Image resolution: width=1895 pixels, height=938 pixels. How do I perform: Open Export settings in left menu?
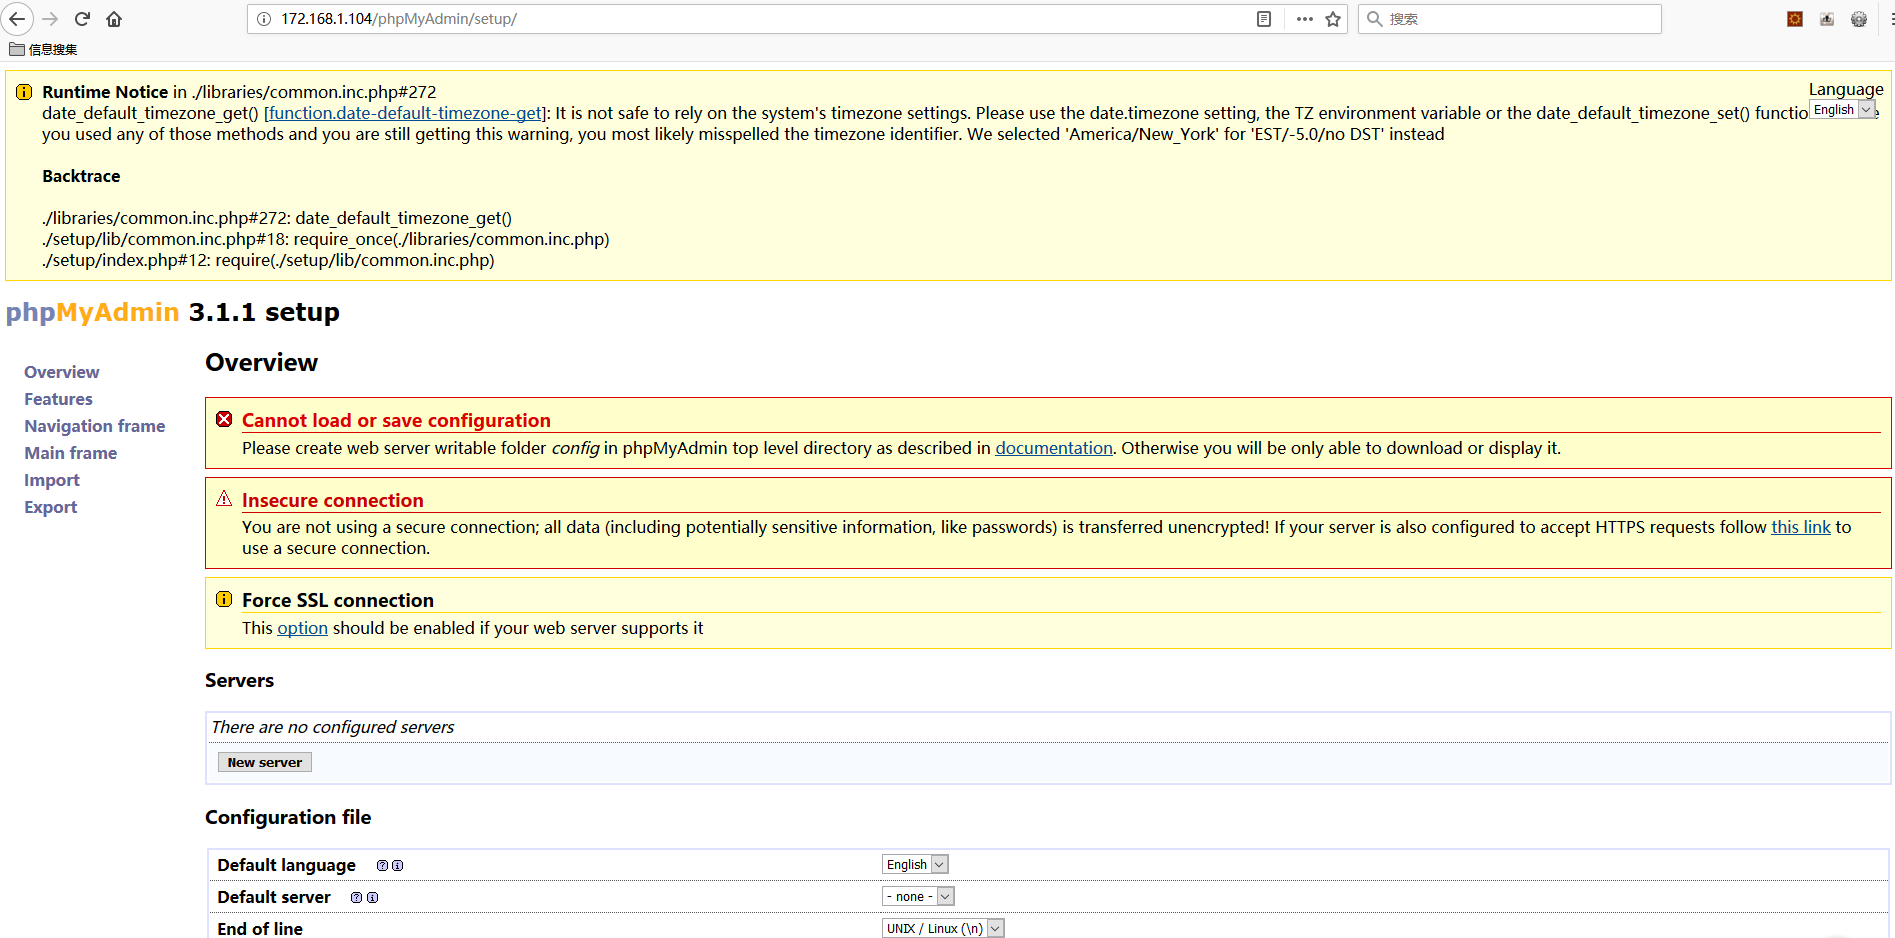51,507
